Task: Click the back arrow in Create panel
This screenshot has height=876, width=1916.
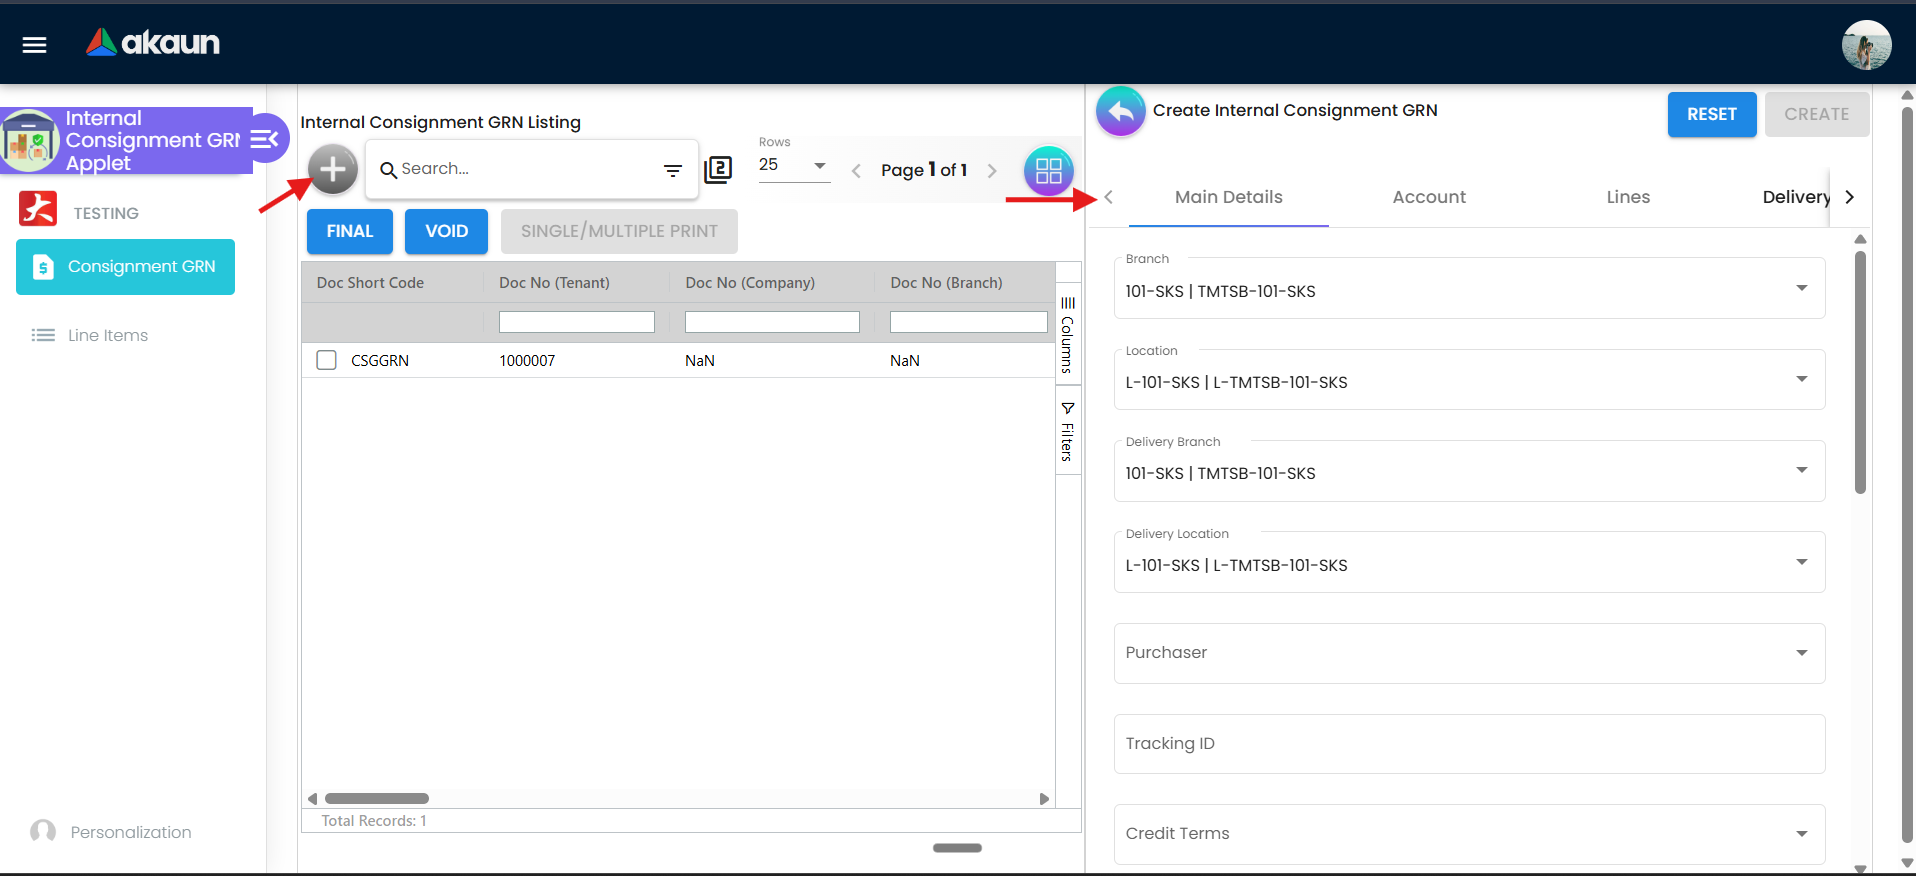Action: pos(1121,111)
